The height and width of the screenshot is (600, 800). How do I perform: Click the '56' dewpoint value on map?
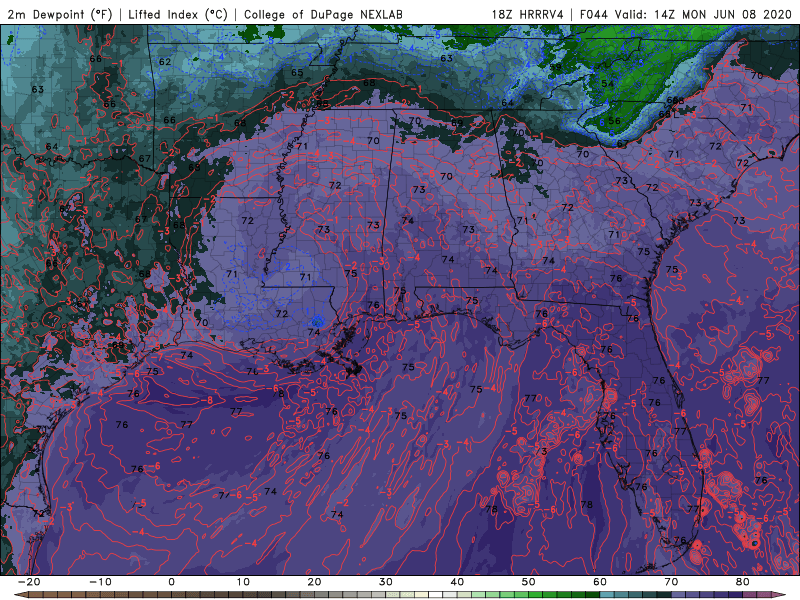click(614, 121)
